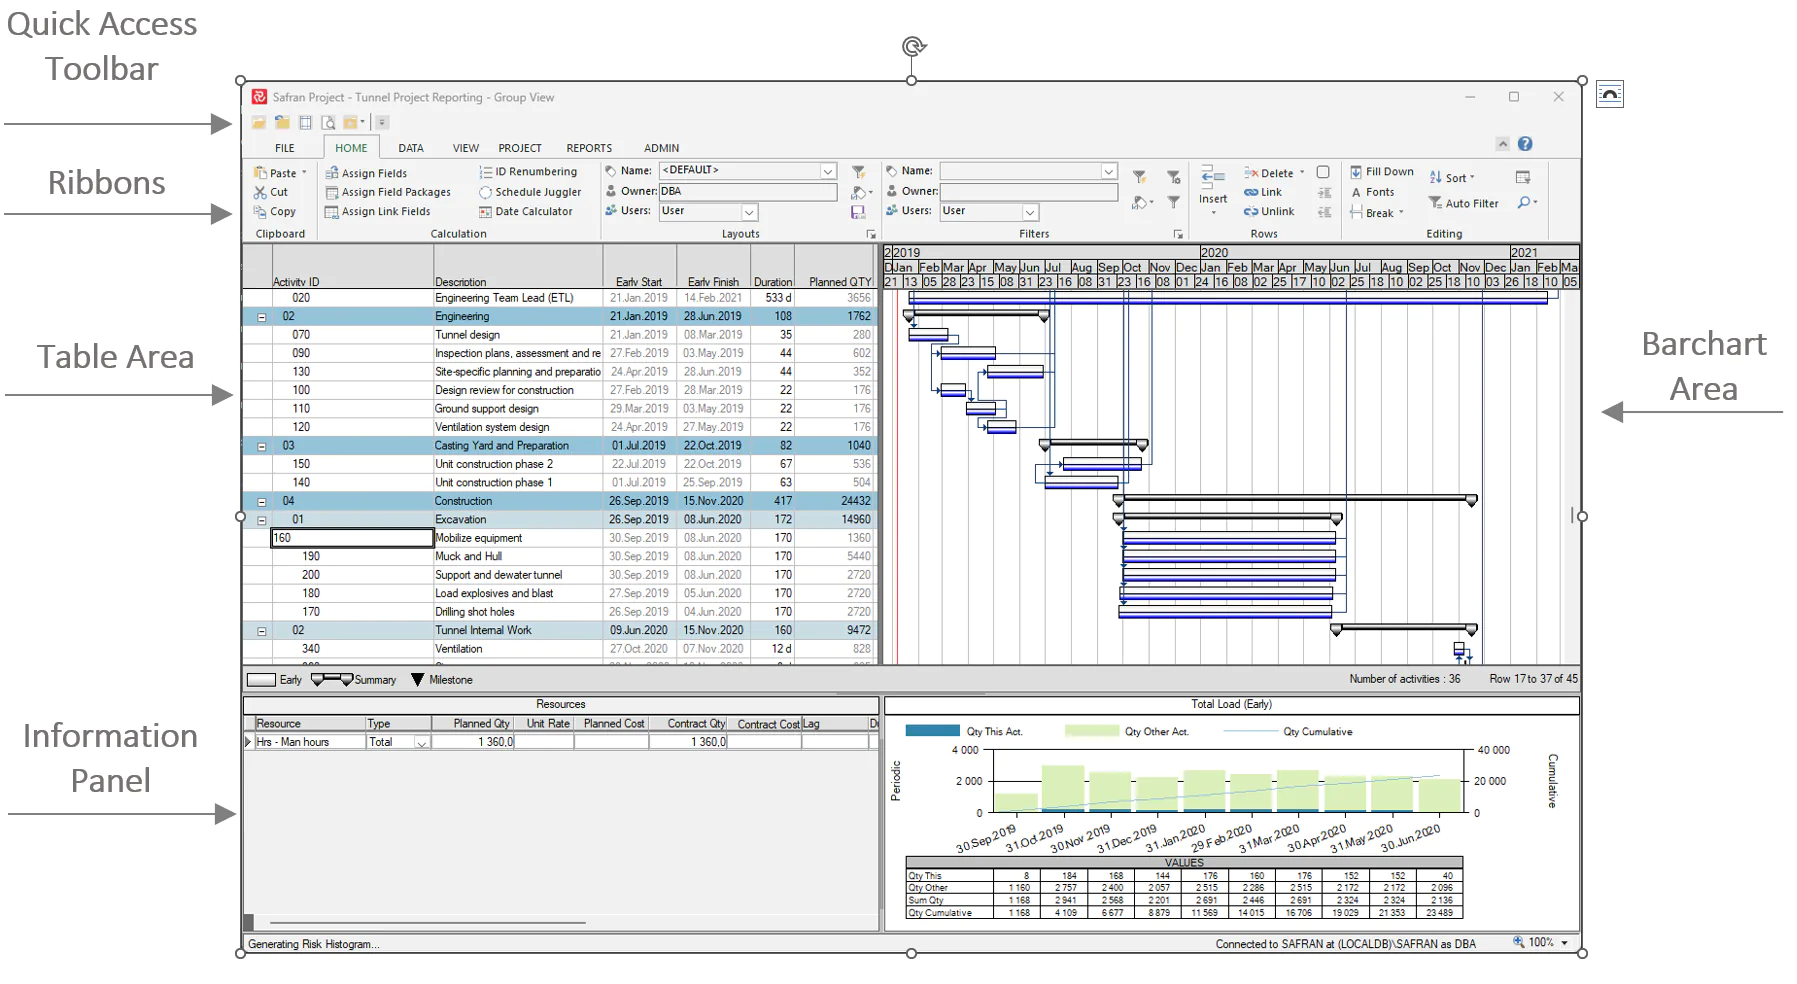Collapse the 02 Tunnel Internal Work subgroup
The height and width of the screenshot is (984, 1797).
262,631
